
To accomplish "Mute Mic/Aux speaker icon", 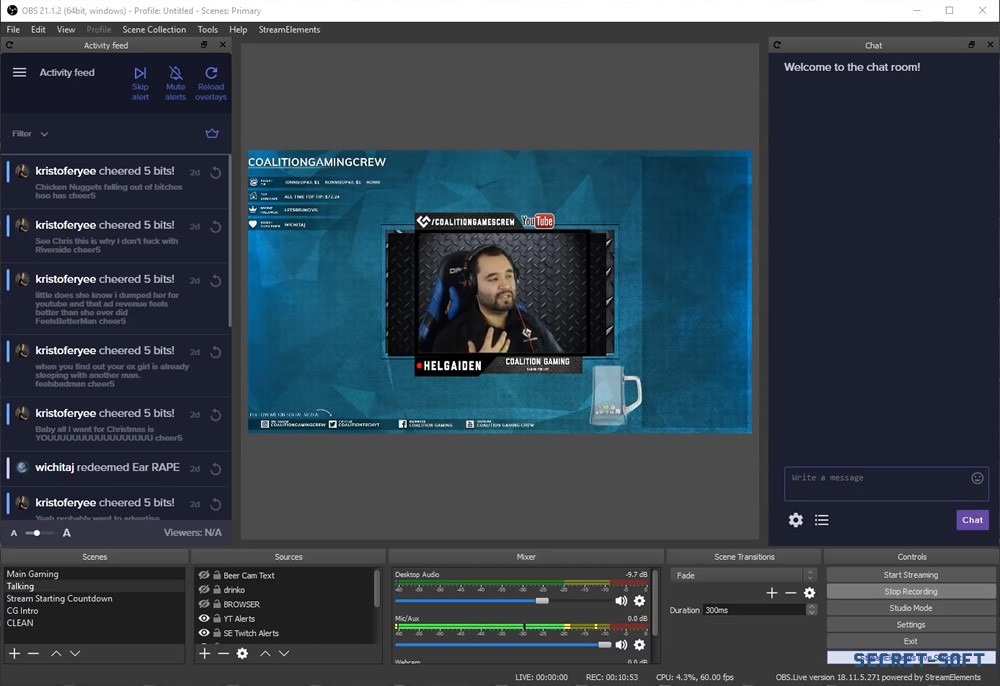I will coord(621,645).
